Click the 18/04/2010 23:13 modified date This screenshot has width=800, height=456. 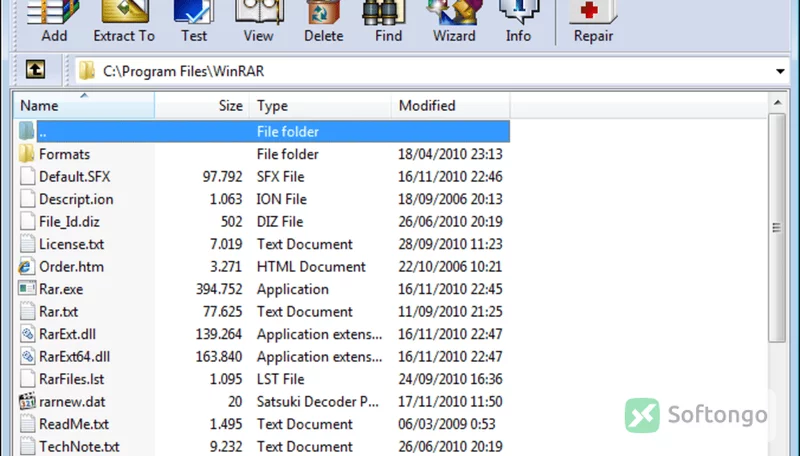coord(450,154)
